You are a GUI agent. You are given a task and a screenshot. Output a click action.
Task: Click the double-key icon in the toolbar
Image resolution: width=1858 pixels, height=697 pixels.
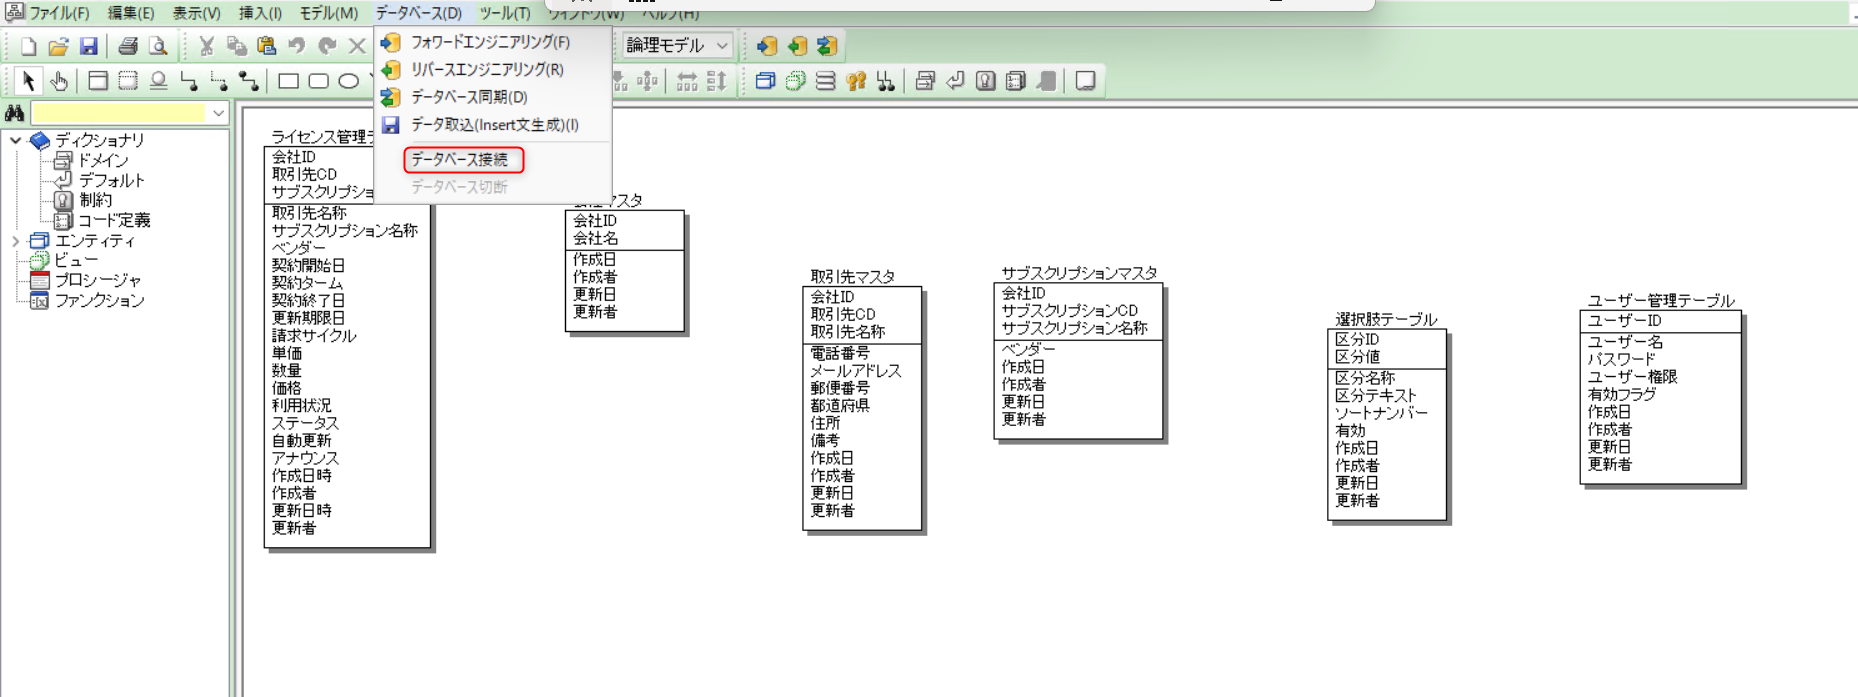click(856, 81)
